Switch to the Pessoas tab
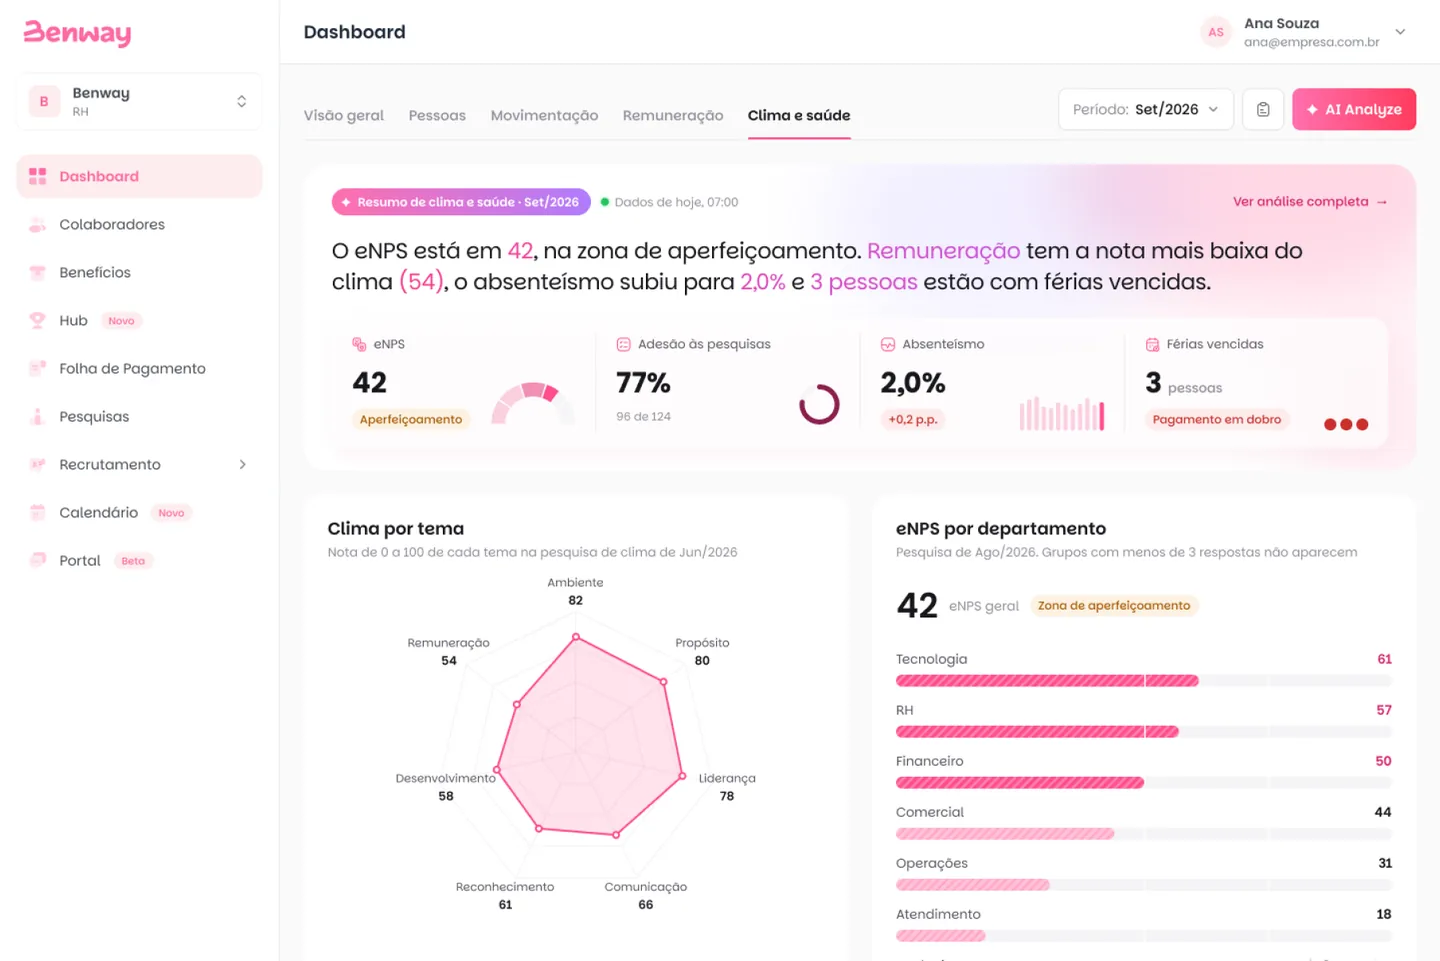Viewport: 1440px width, 961px height. (437, 115)
